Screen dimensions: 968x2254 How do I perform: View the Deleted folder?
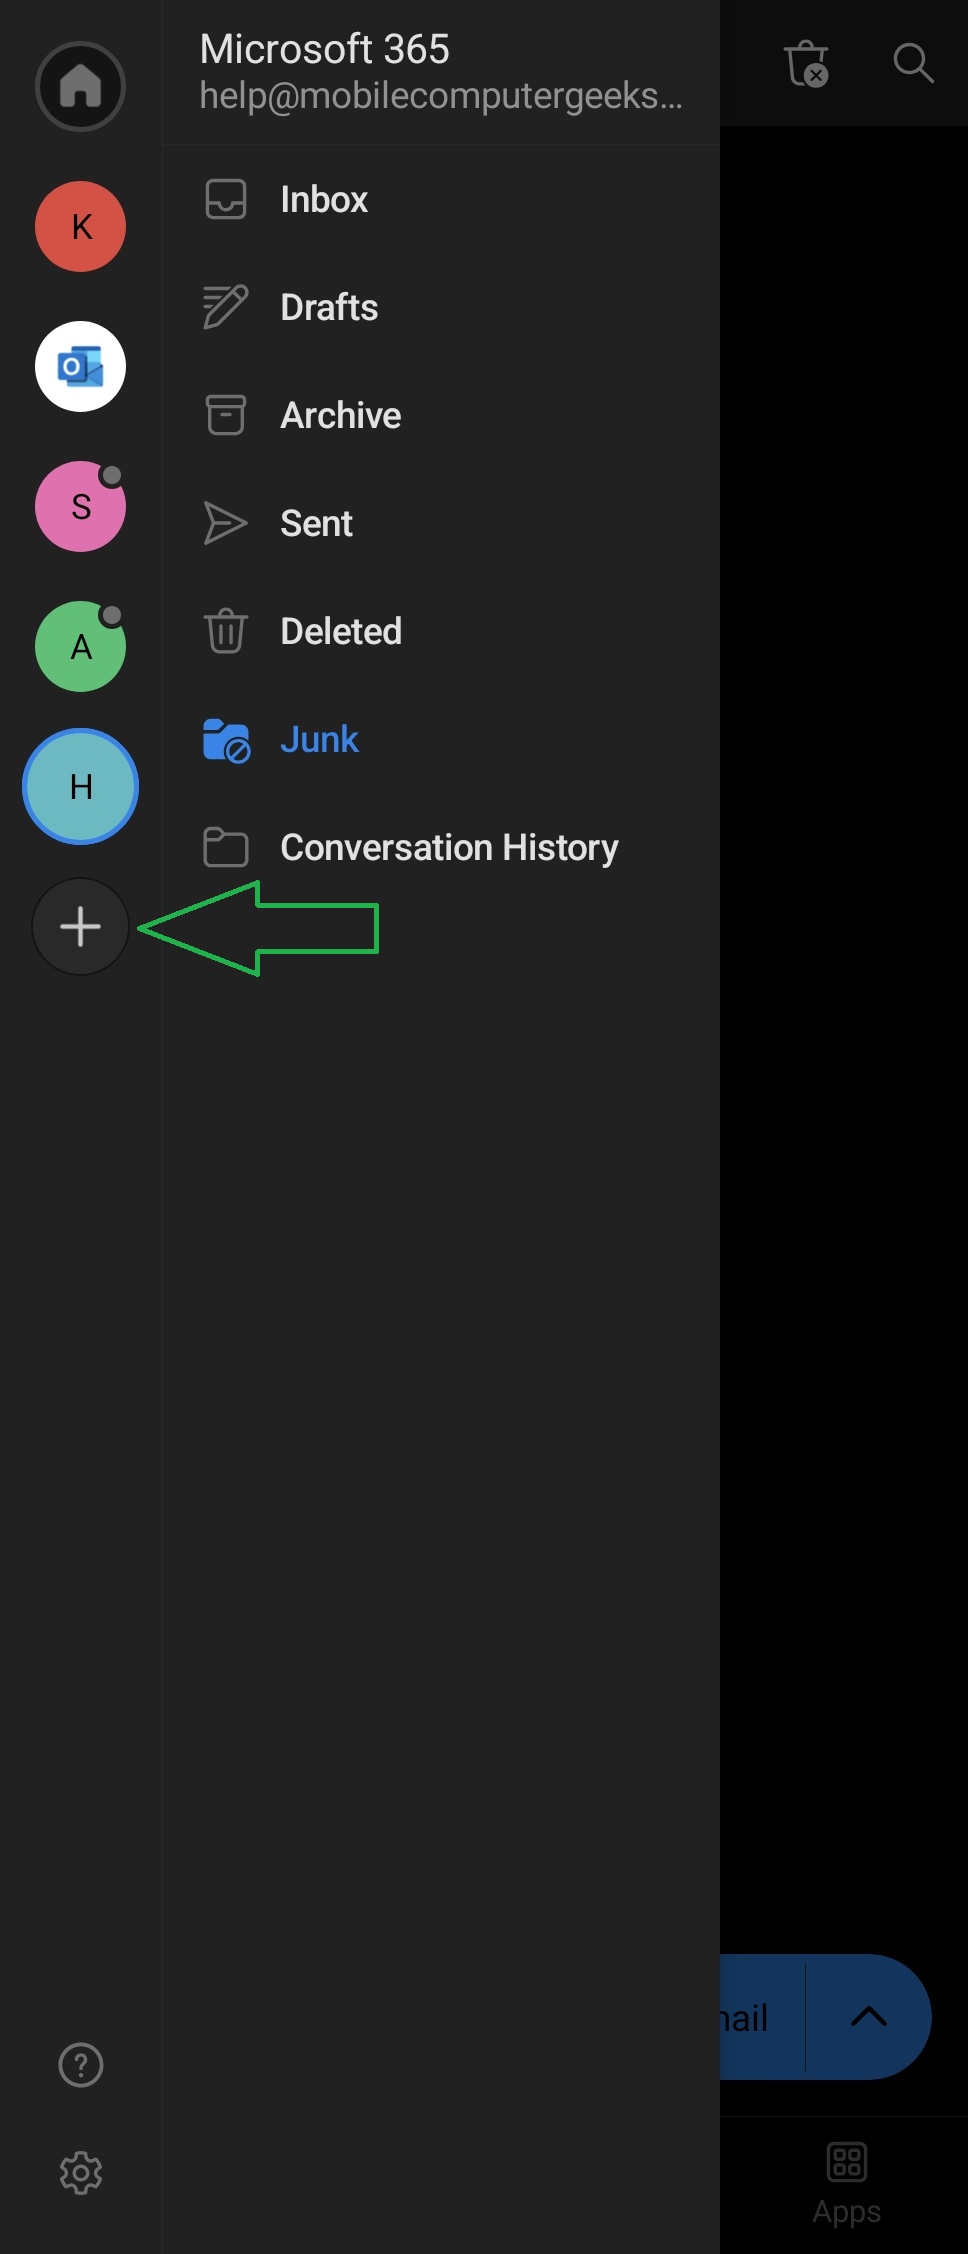(x=340, y=631)
